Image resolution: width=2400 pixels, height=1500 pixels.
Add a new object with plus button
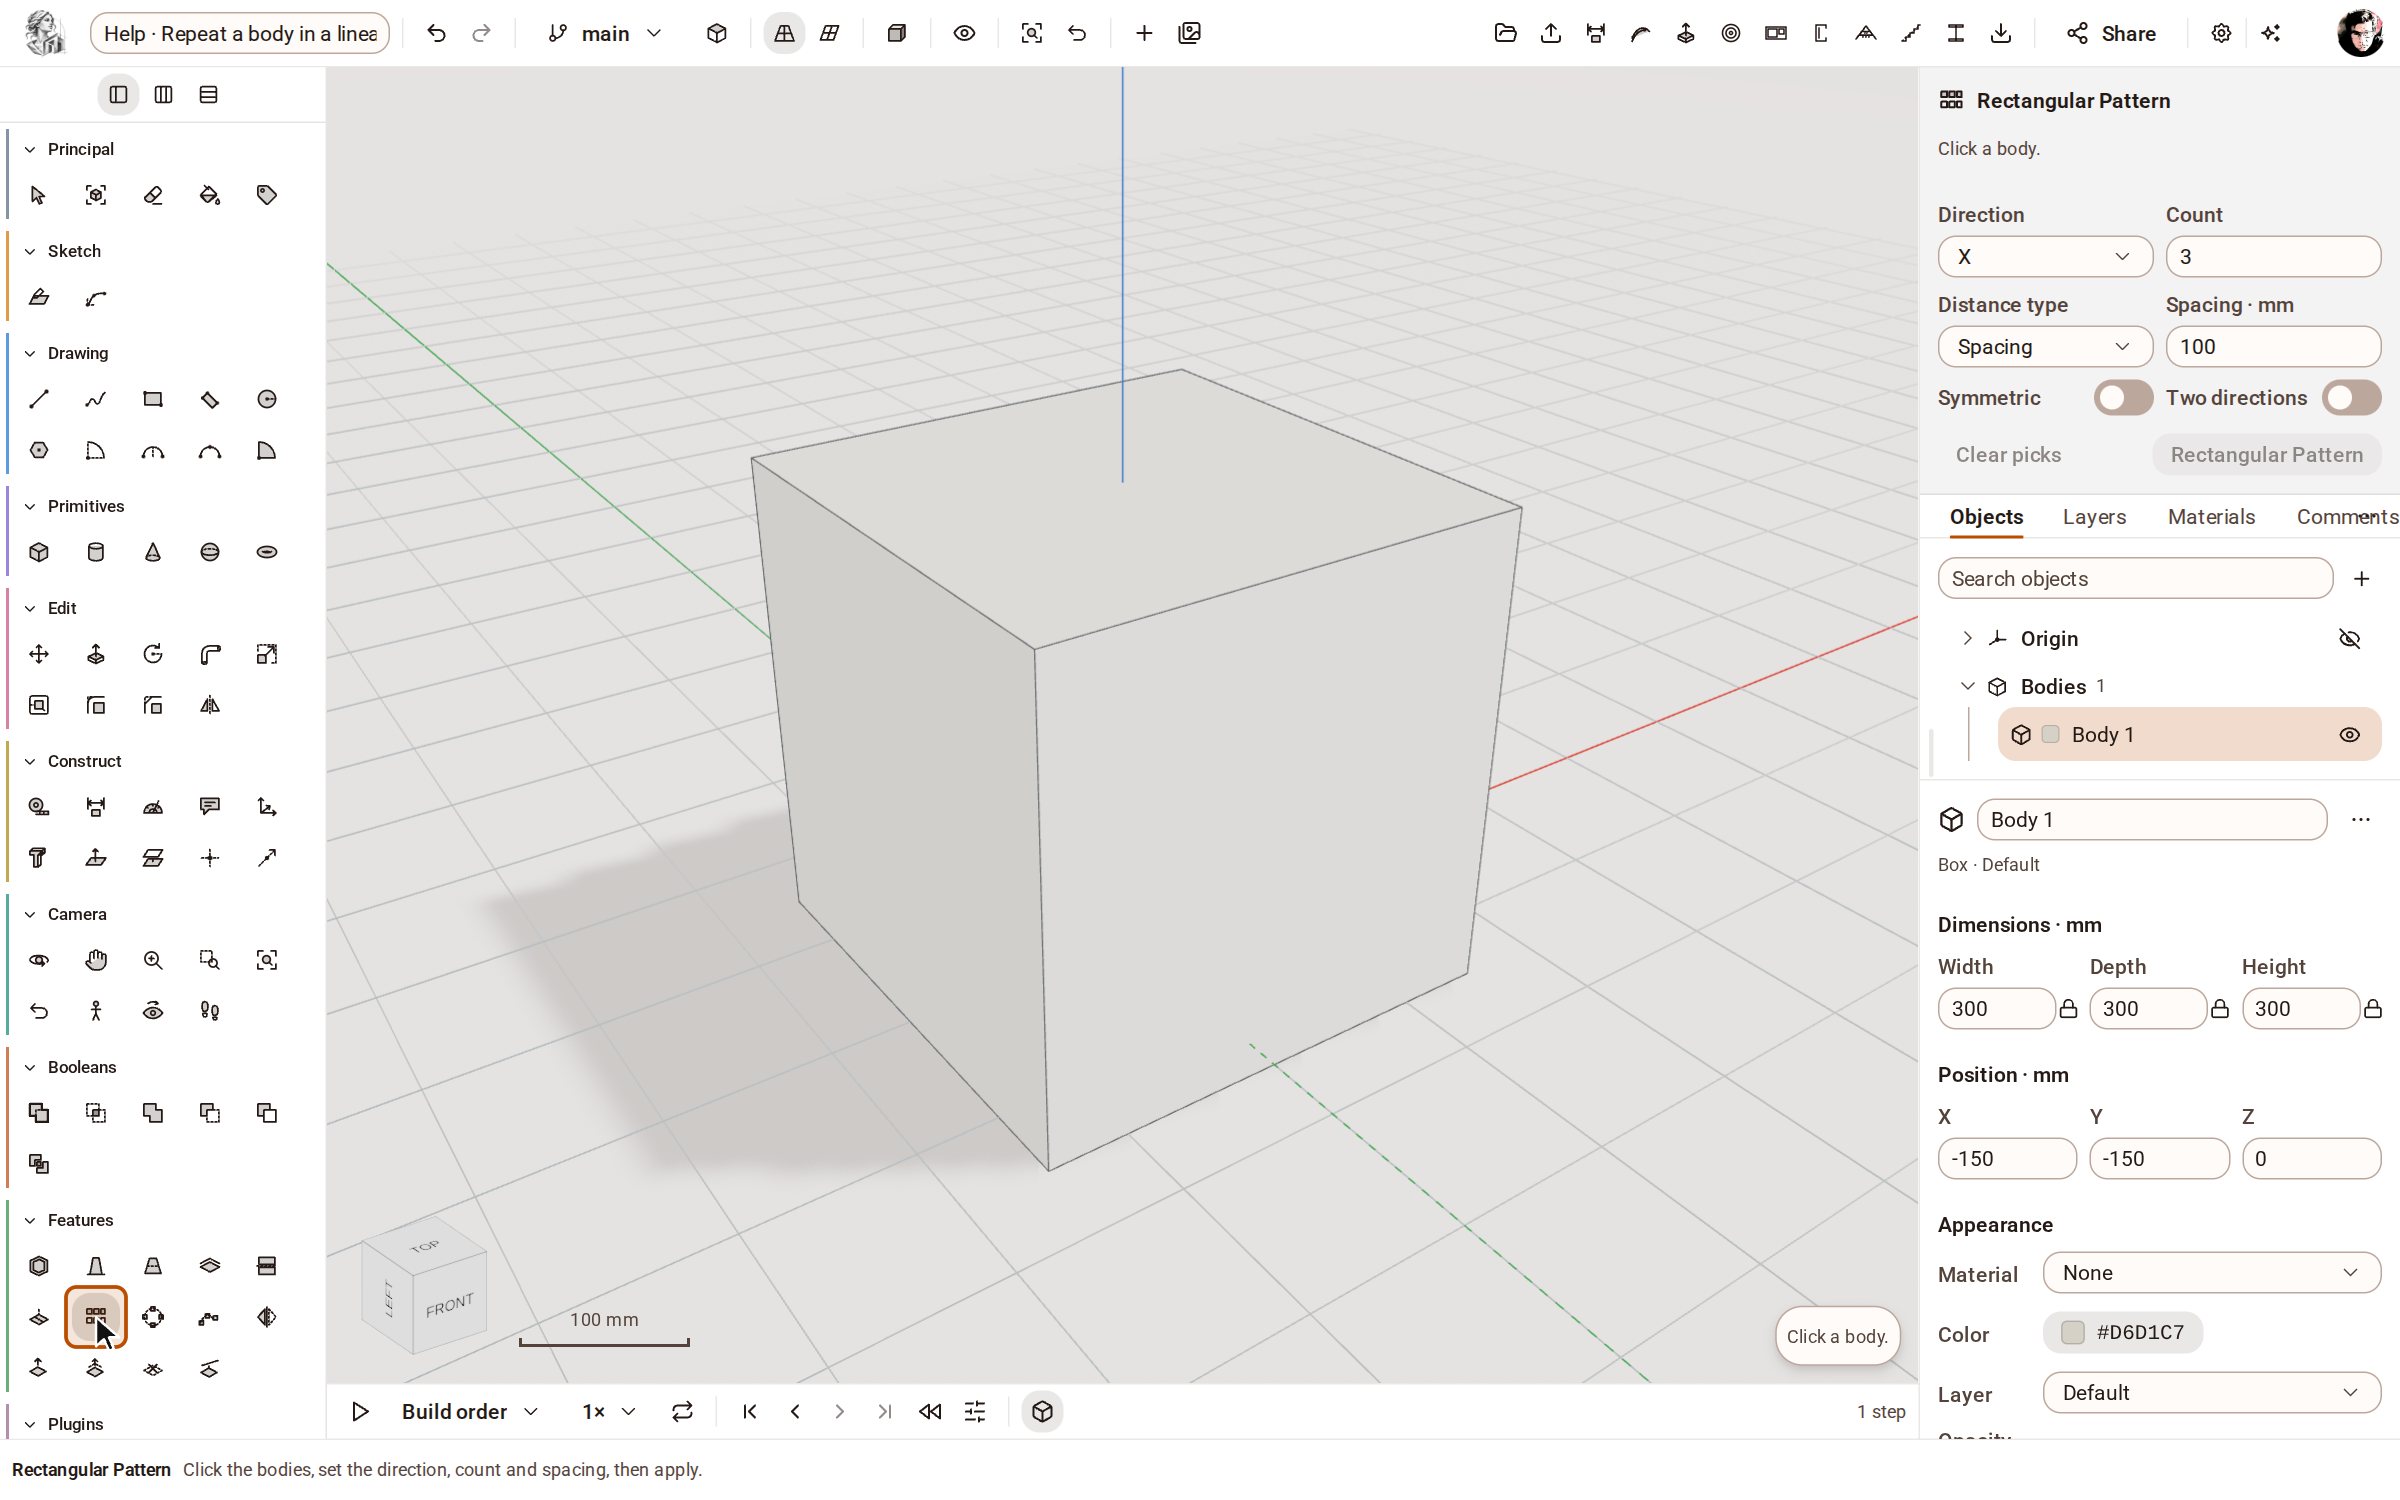(x=2361, y=579)
